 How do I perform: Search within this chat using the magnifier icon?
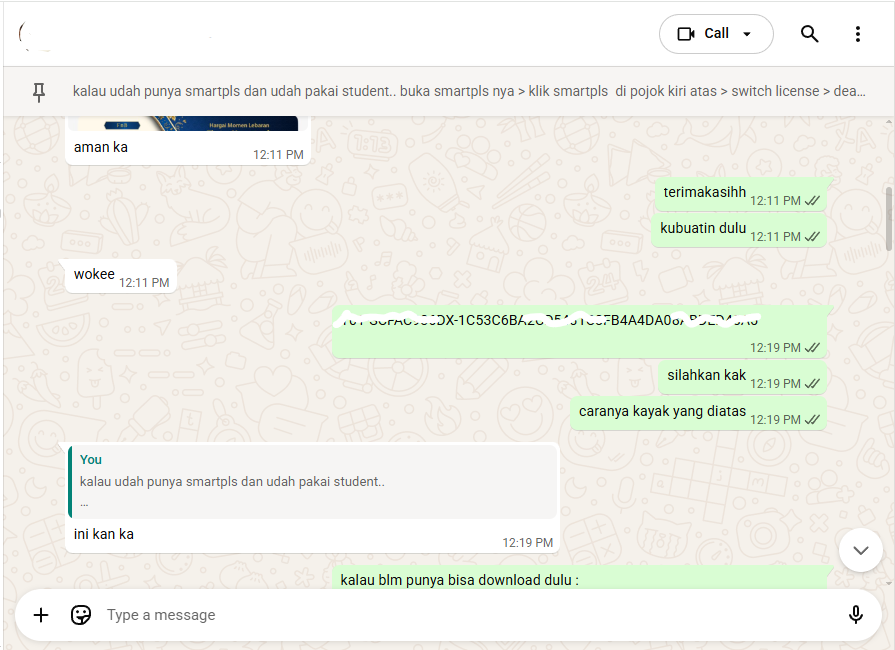[809, 33]
